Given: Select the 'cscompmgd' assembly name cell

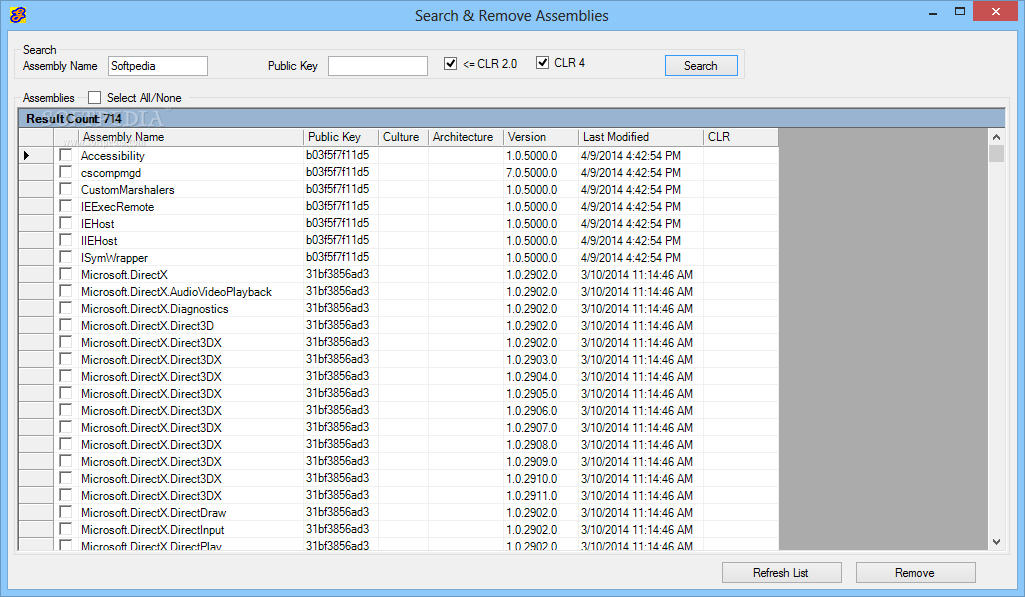Looking at the screenshot, I should pos(191,173).
